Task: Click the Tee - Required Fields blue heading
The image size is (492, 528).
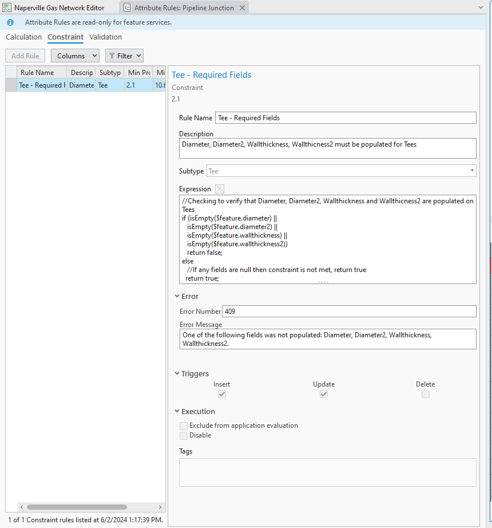Action: pyautogui.click(x=211, y=75)
